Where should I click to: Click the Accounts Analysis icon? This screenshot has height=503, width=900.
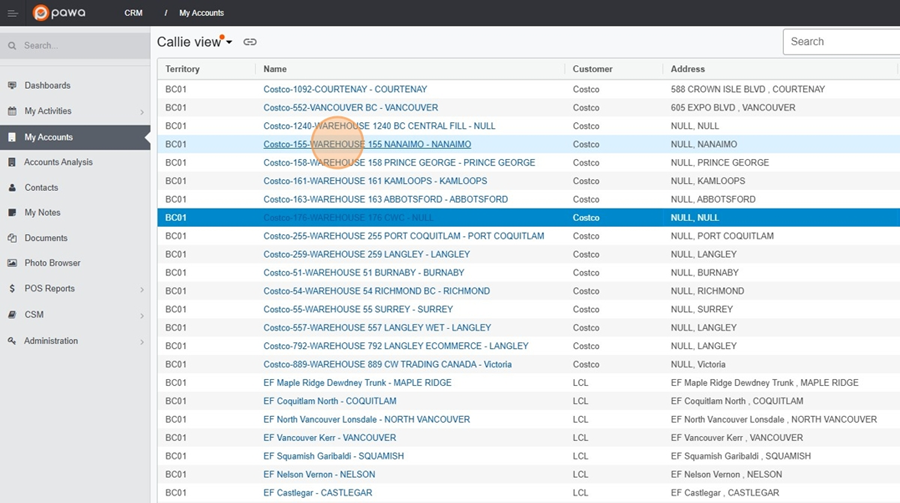(12, 162)
